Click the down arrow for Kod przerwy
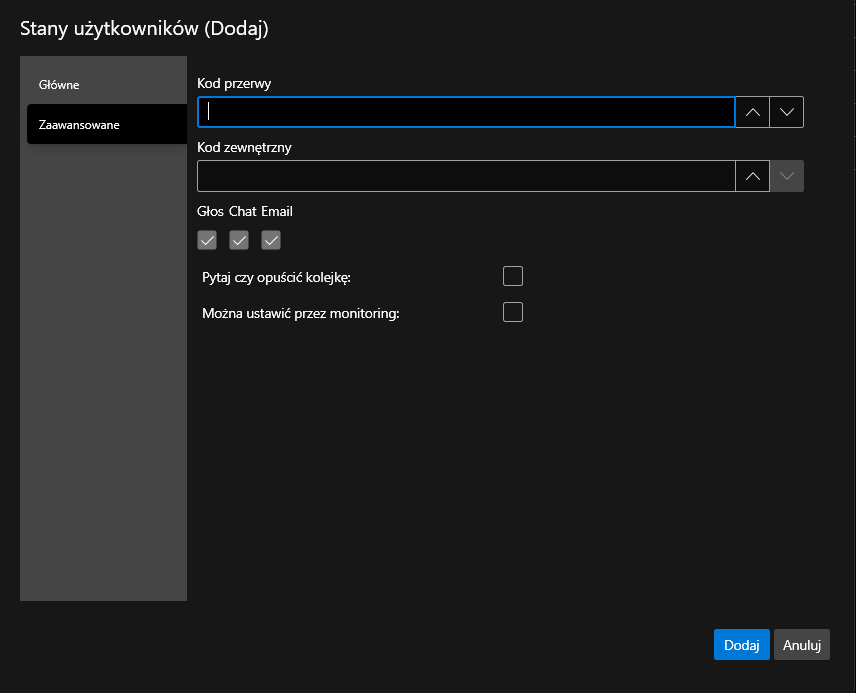Viewport: 856px width, 693px height. click(787, 112)
